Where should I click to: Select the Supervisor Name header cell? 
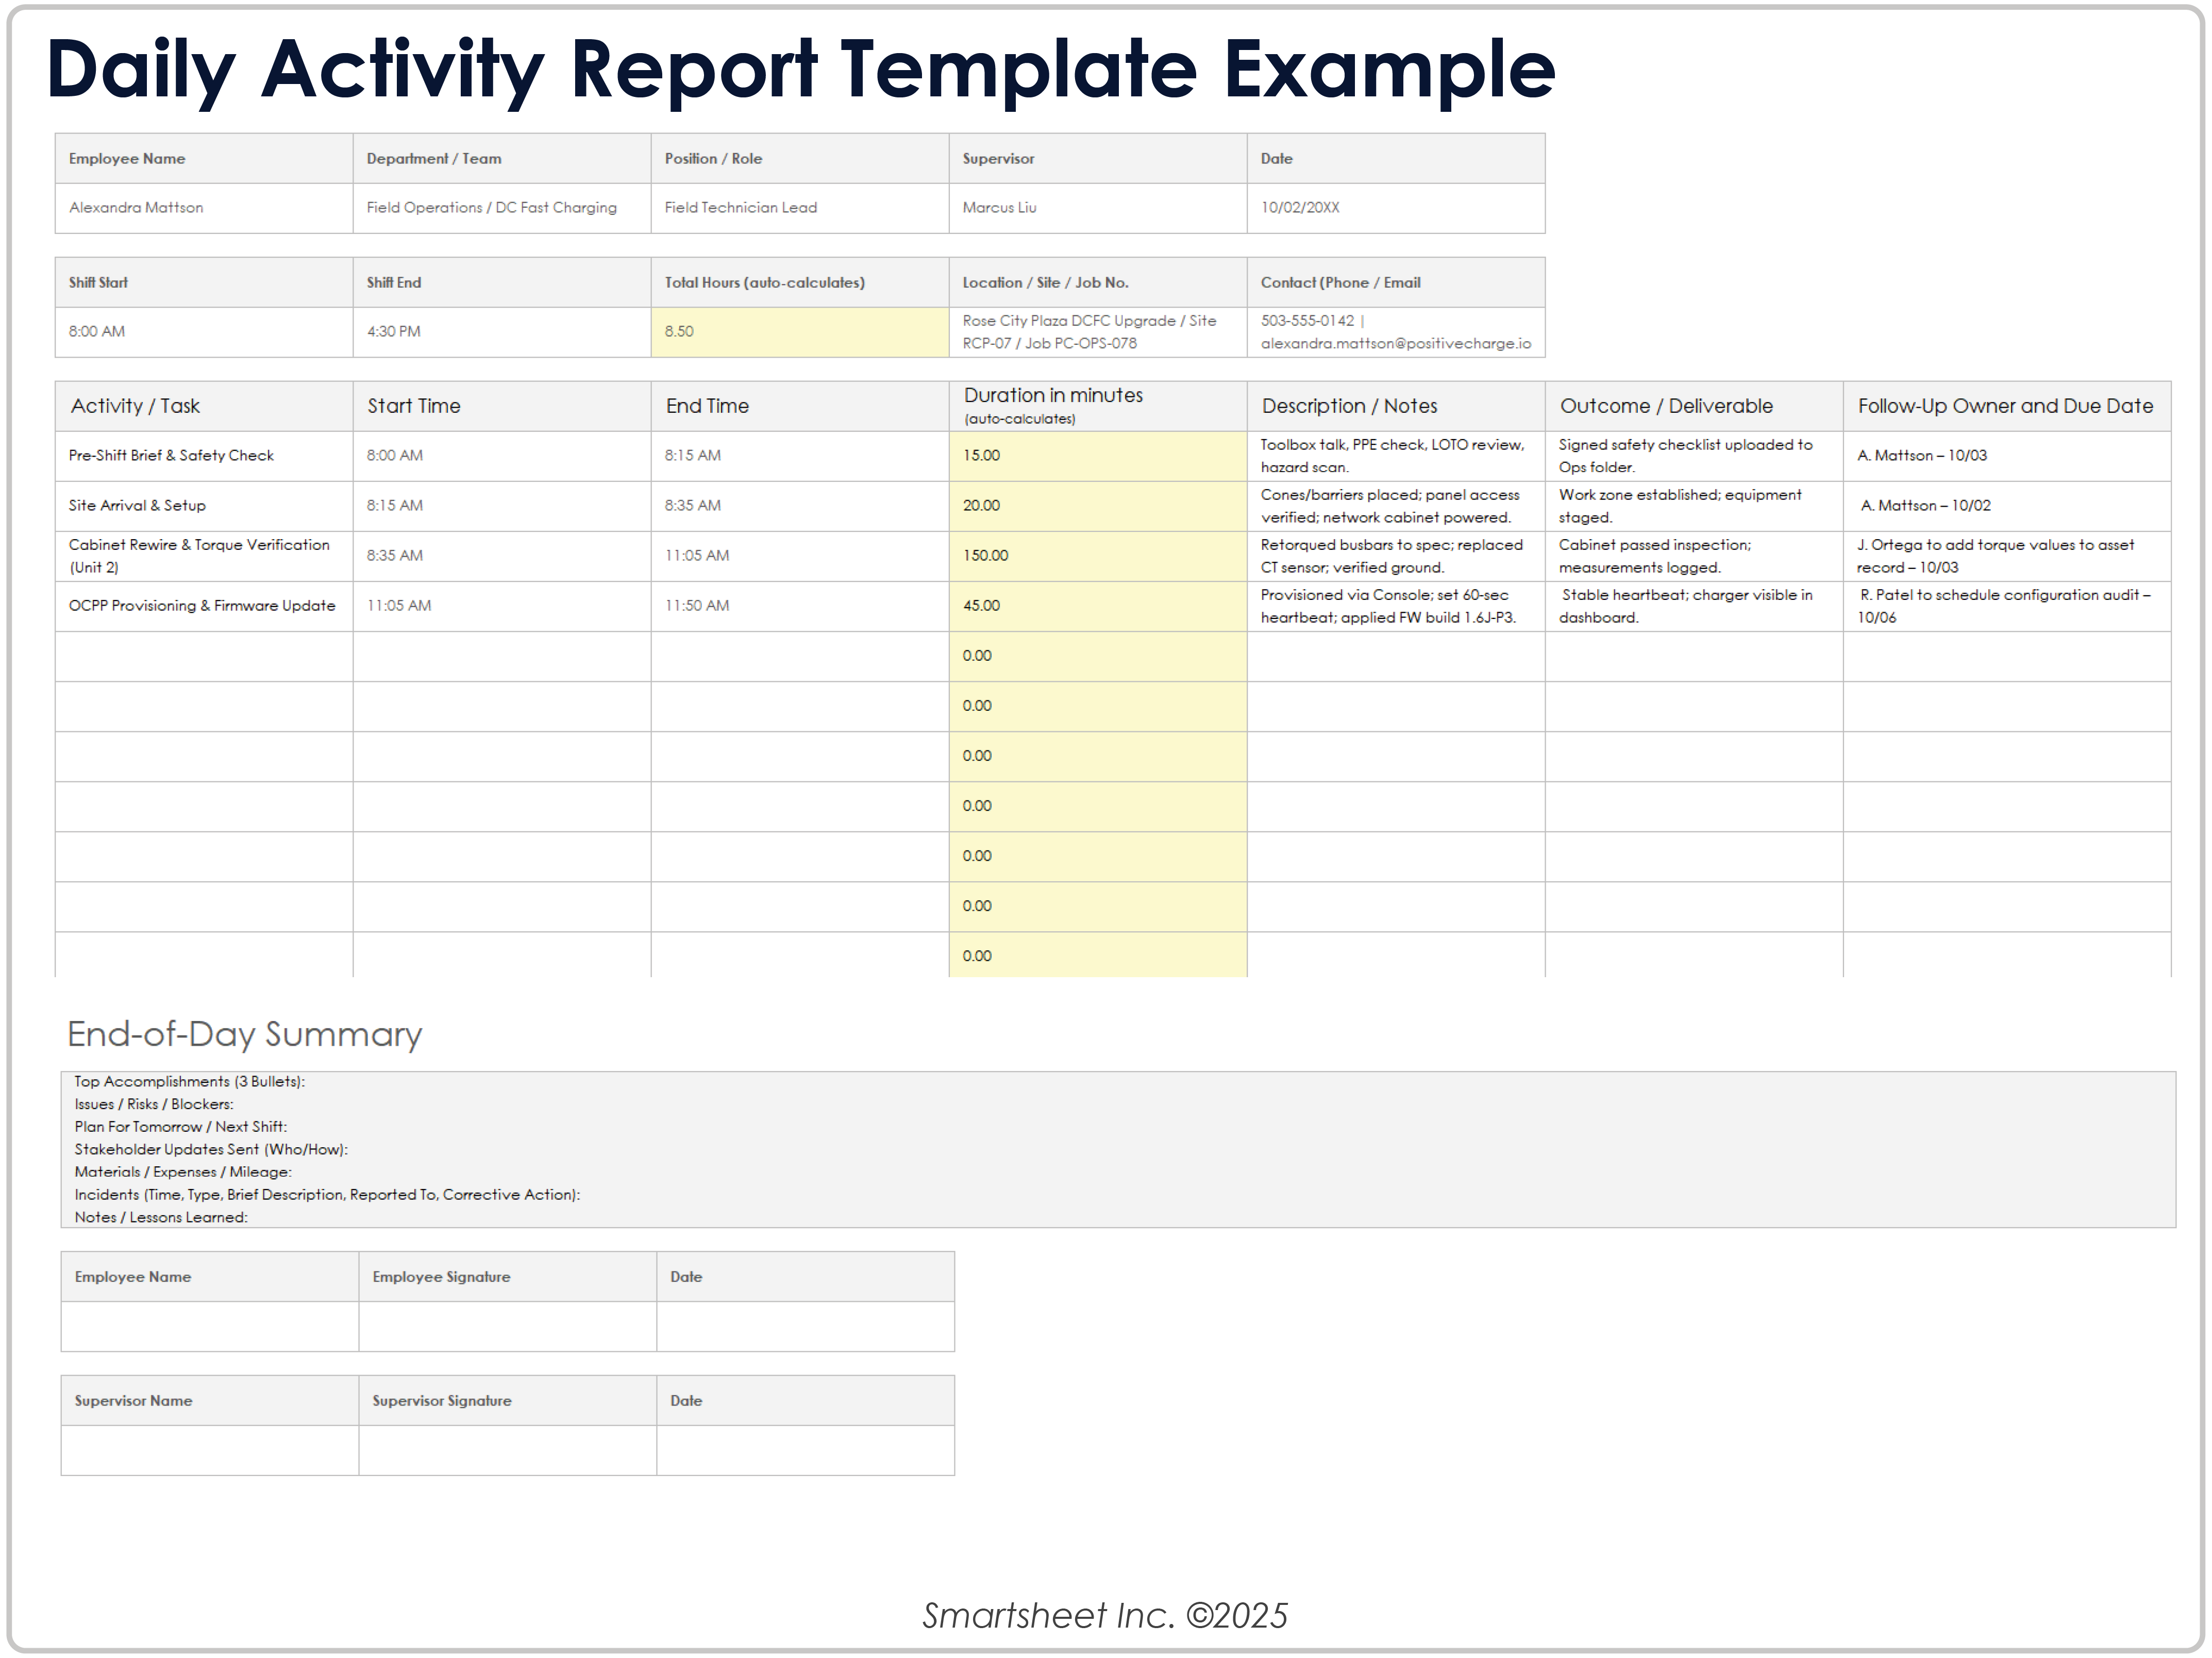click(133, 1401)
